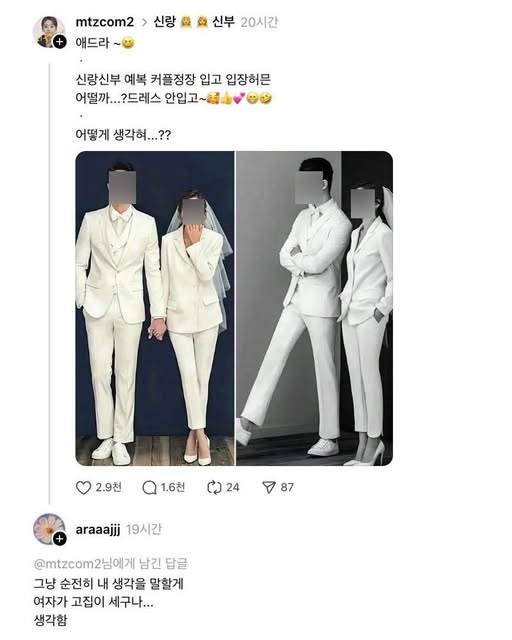Viewport: 512px width, 640px height.
Task: Open mtzcom2 profile picture
Action: 48,31
